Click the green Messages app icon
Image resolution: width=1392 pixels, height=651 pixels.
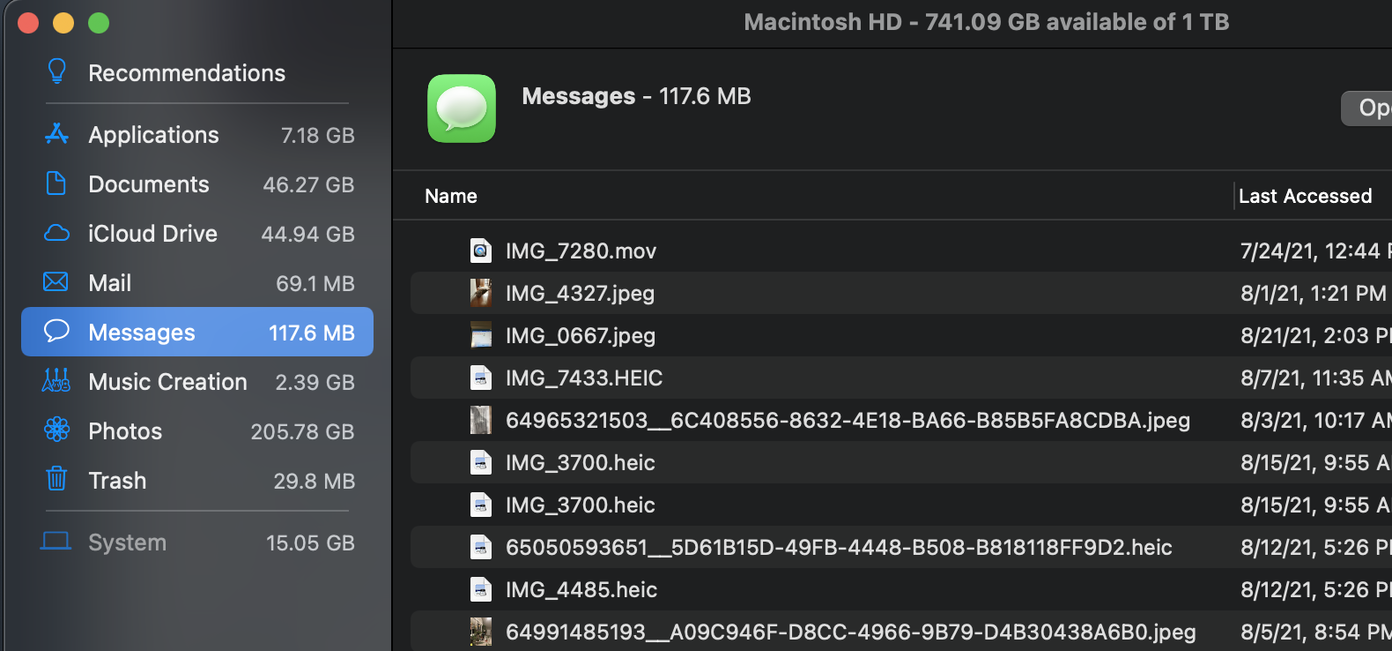click(462, 108)
